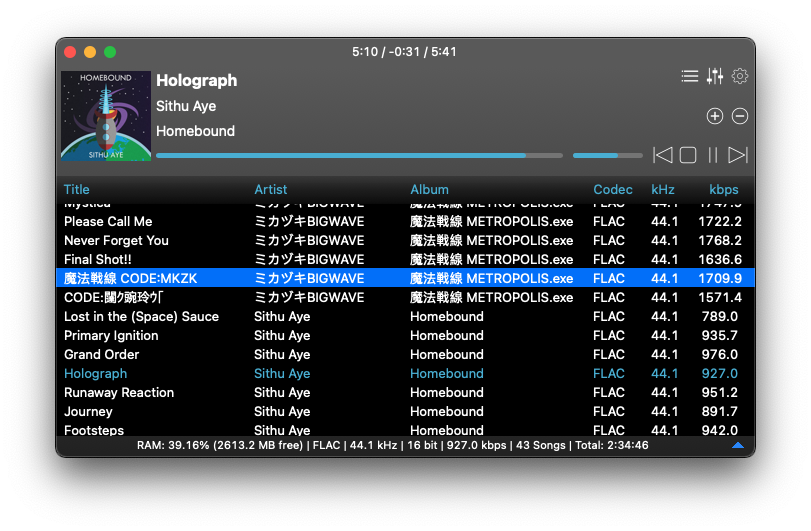Click the 951.2 kbps value
This screenshot has height=531, width=811.
pos(720,392)
